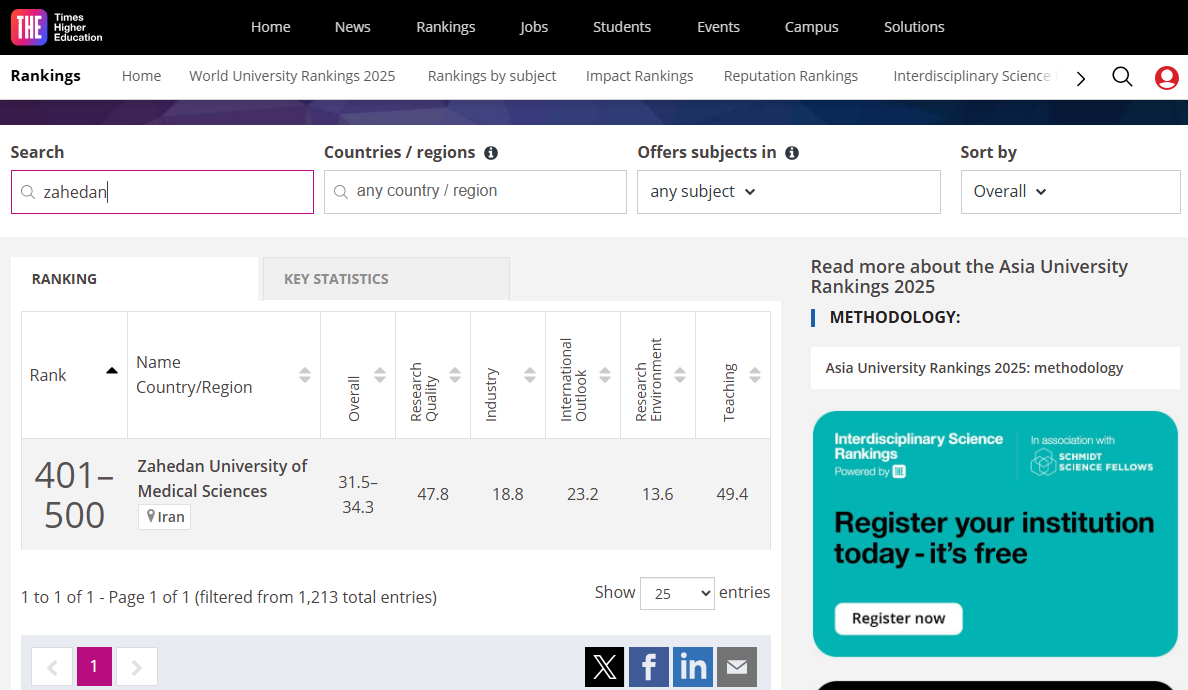Open the Sort by Overall dropdown
The height and width of the screenshot is (690, 1188).
pos(1071,192)
